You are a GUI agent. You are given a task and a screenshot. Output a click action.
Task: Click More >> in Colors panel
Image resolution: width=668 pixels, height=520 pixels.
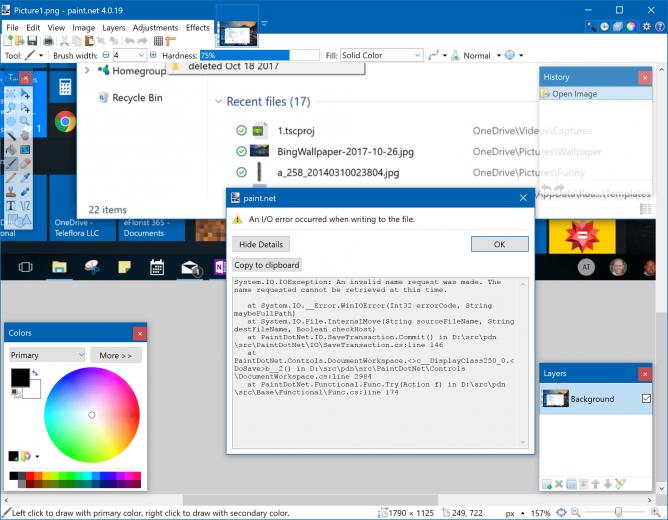[115, 355]
